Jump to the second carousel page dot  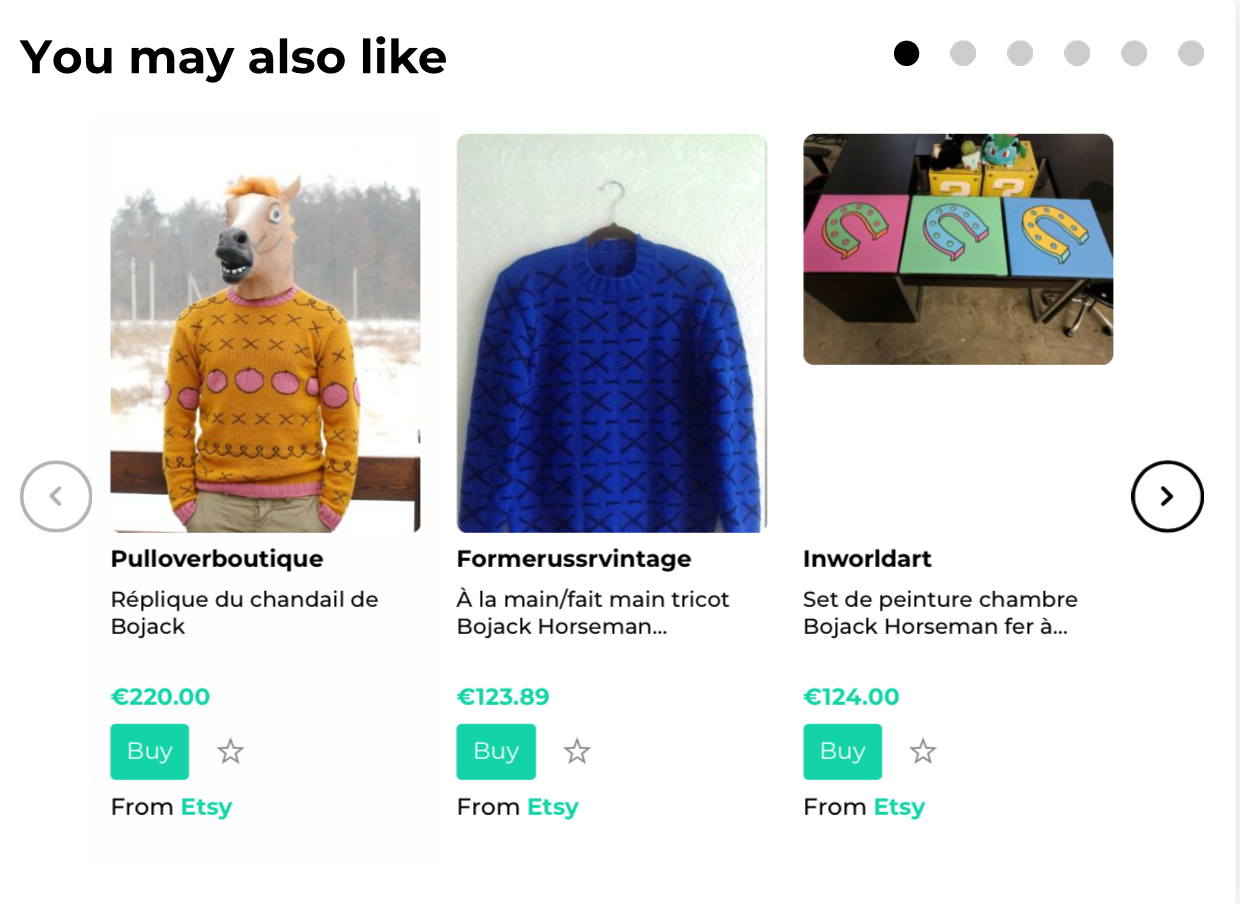pyautogui.click(x=963, y=53)
